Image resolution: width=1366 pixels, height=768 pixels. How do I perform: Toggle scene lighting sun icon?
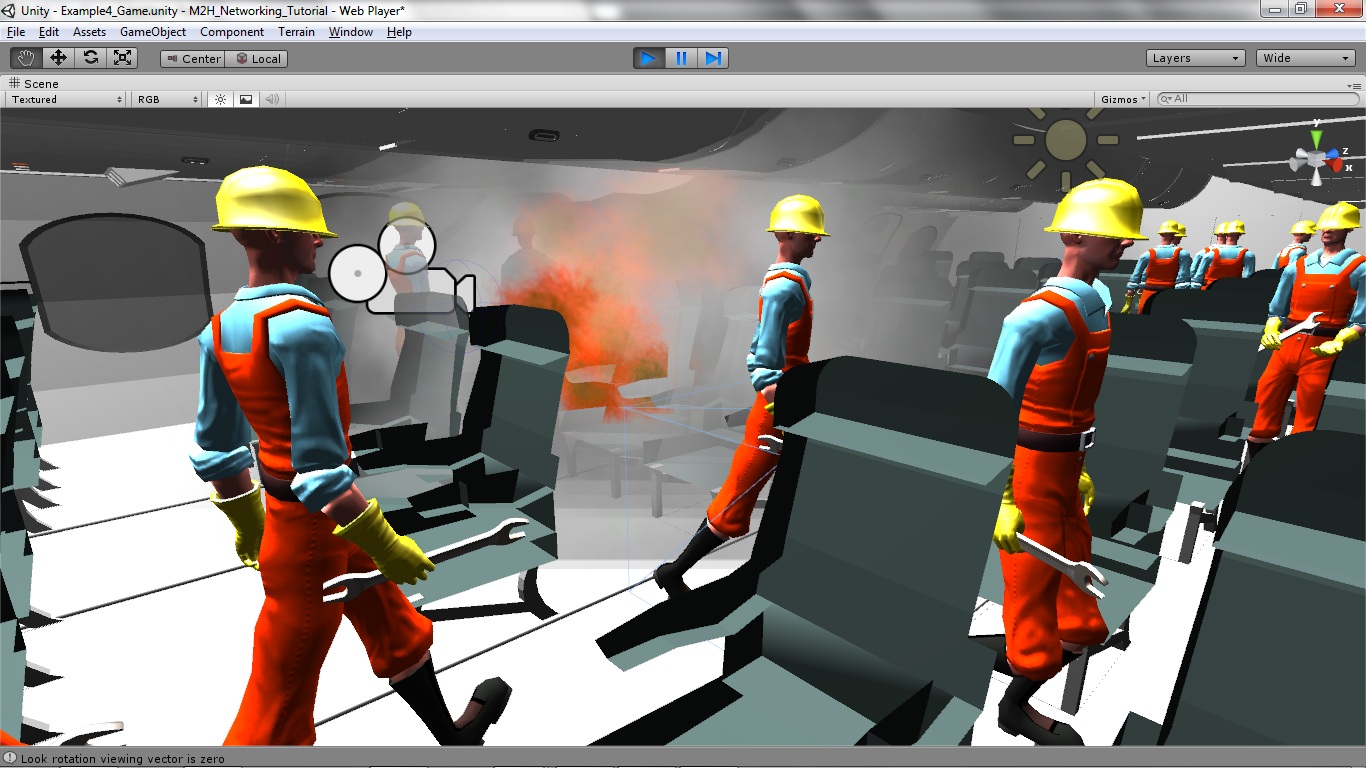pyautogui.click(x=221, y=99)
